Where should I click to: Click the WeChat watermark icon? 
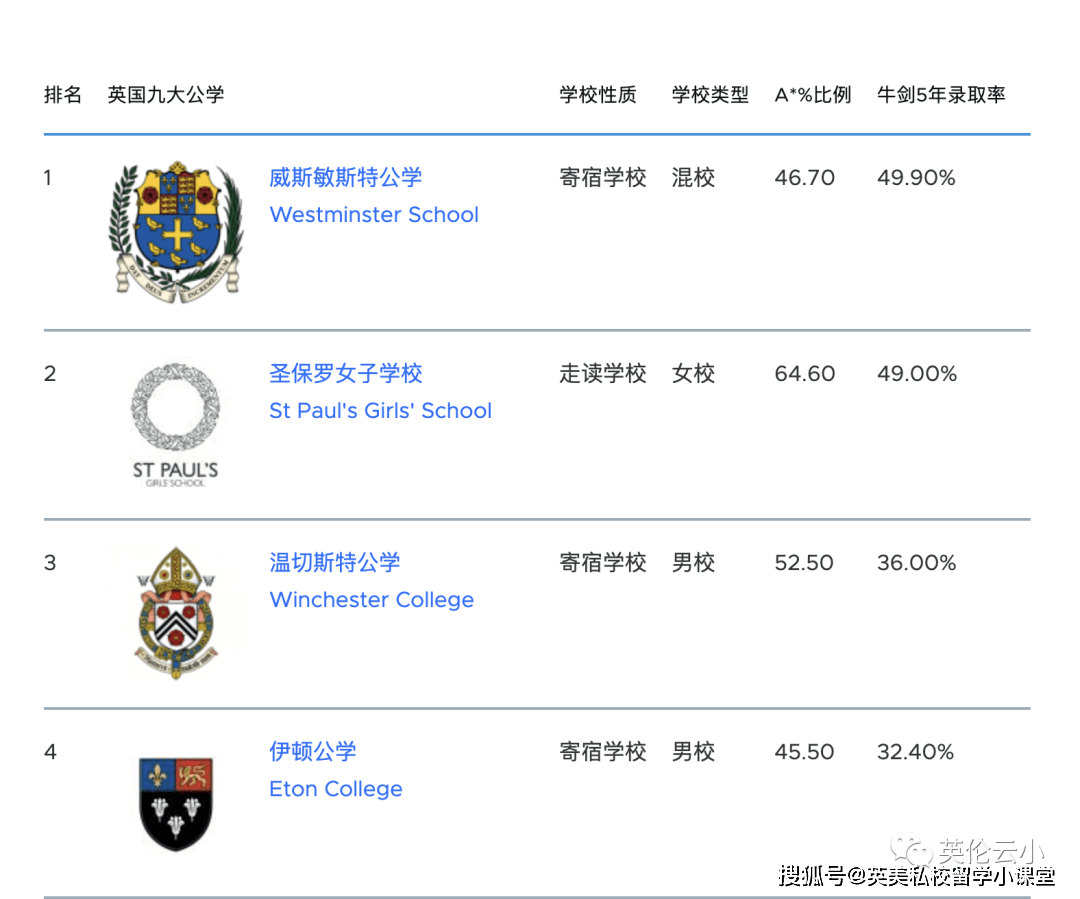tap(908, 850)
